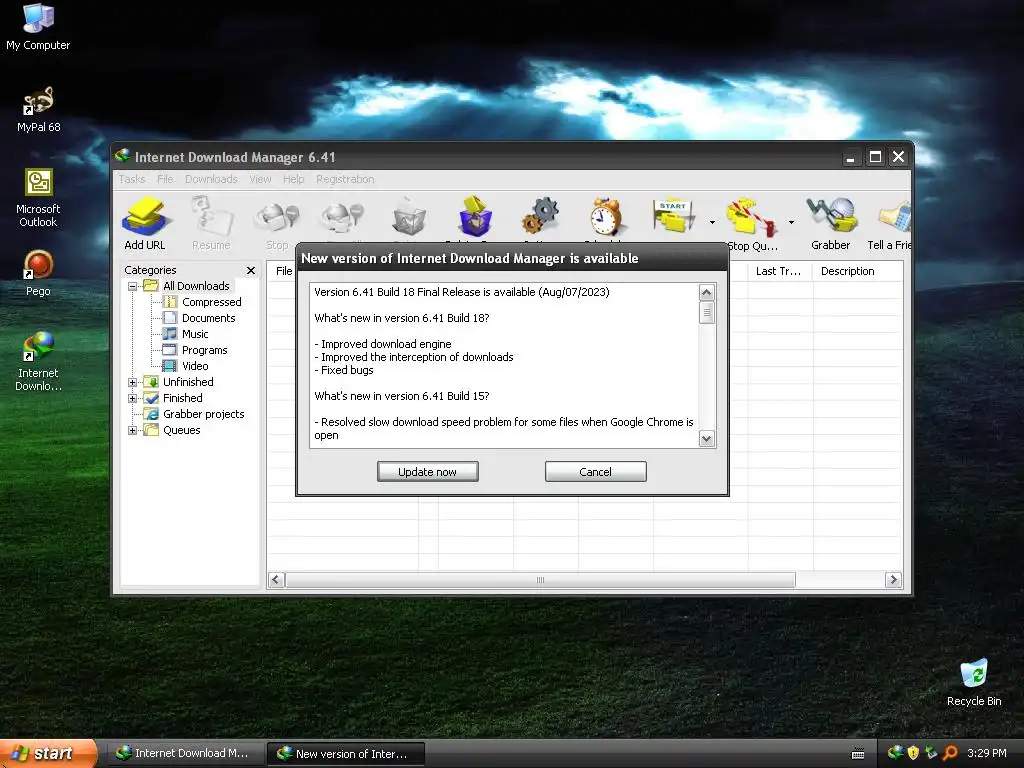Click the on-screen keyboard taskbar icon

[x=858, y=754]
